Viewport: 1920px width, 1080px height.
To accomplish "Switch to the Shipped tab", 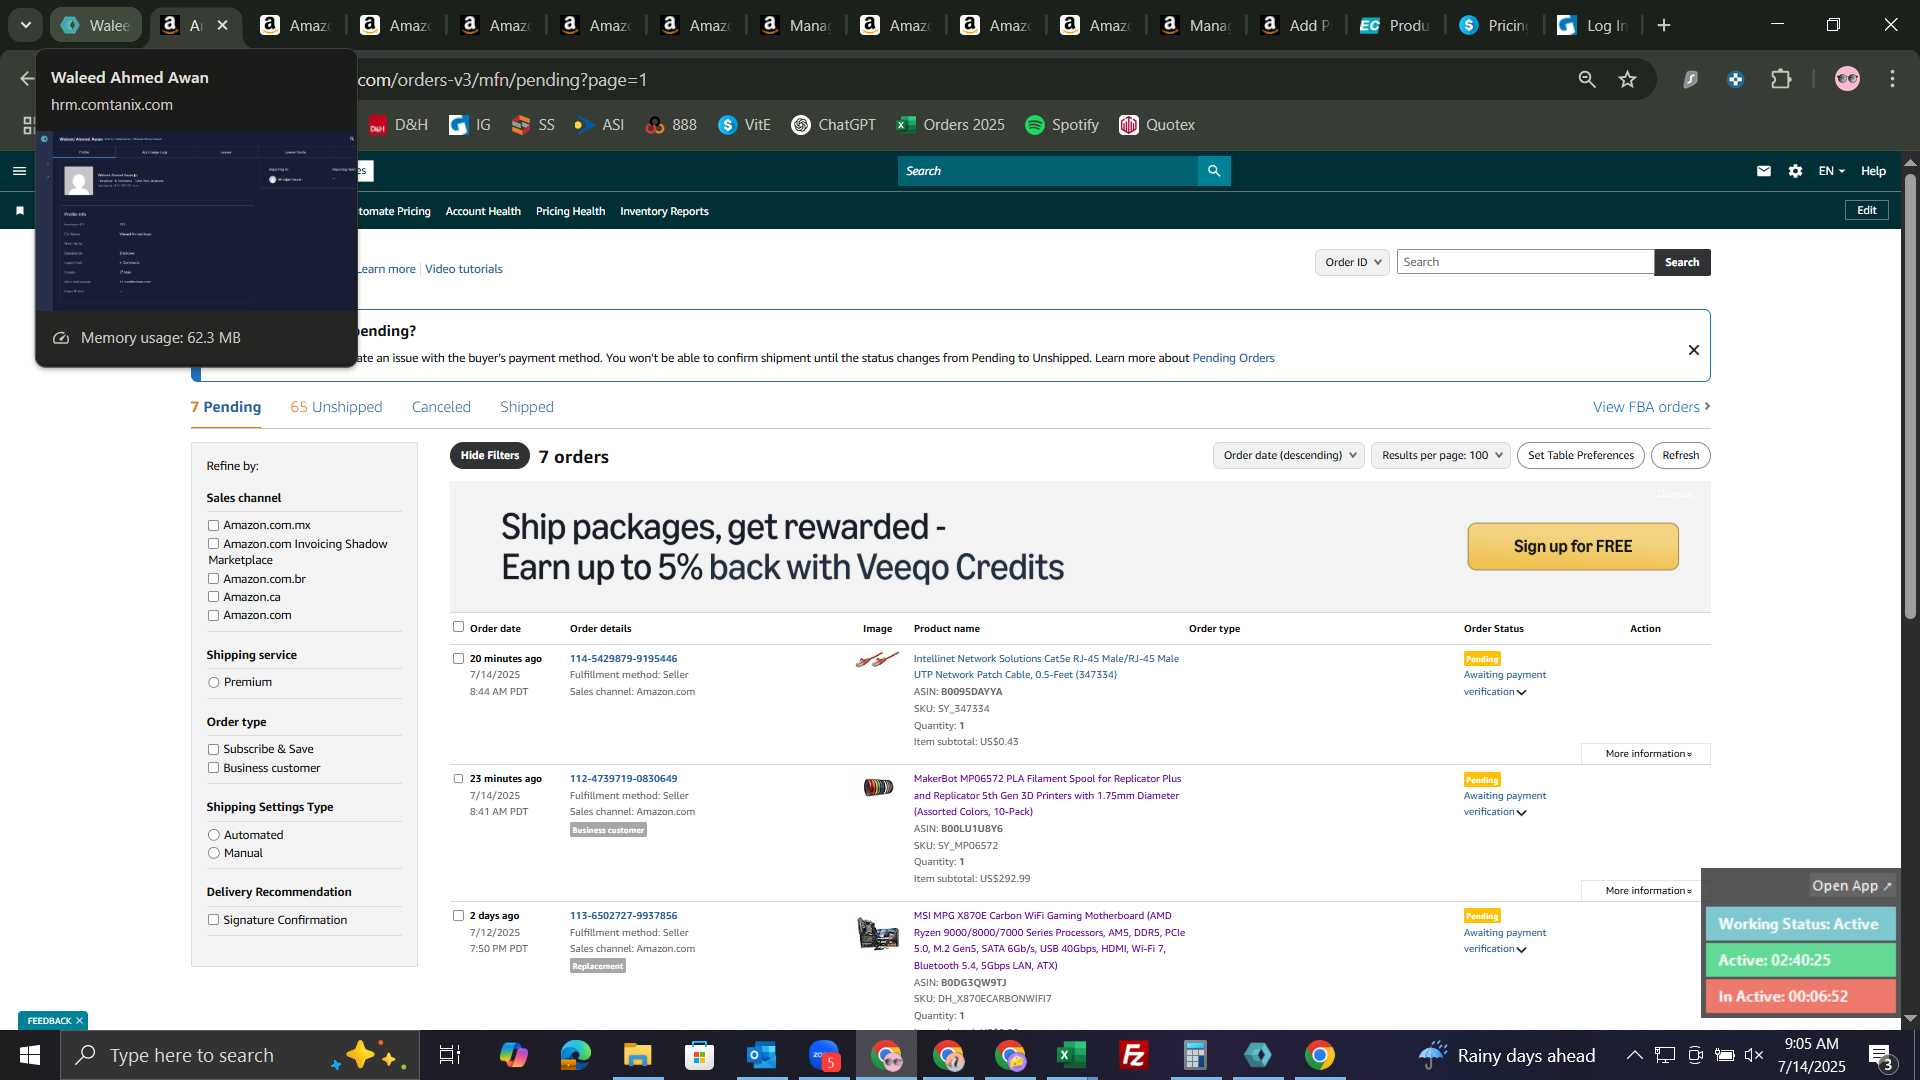I will [x=527, y=407].
